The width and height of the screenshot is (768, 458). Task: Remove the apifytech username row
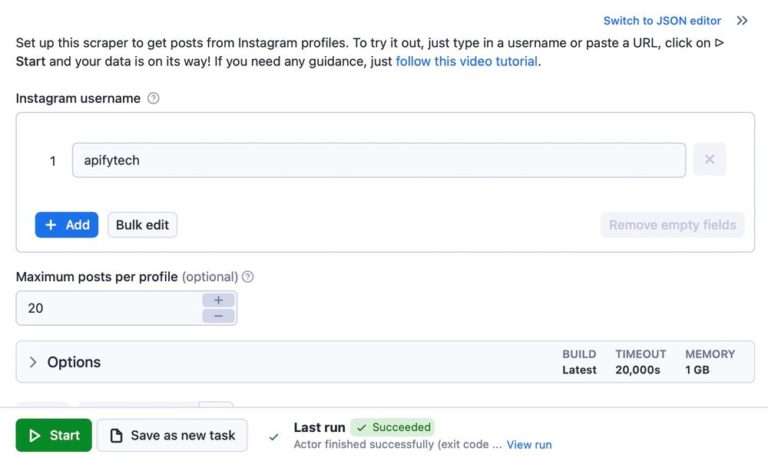point(709,160)
